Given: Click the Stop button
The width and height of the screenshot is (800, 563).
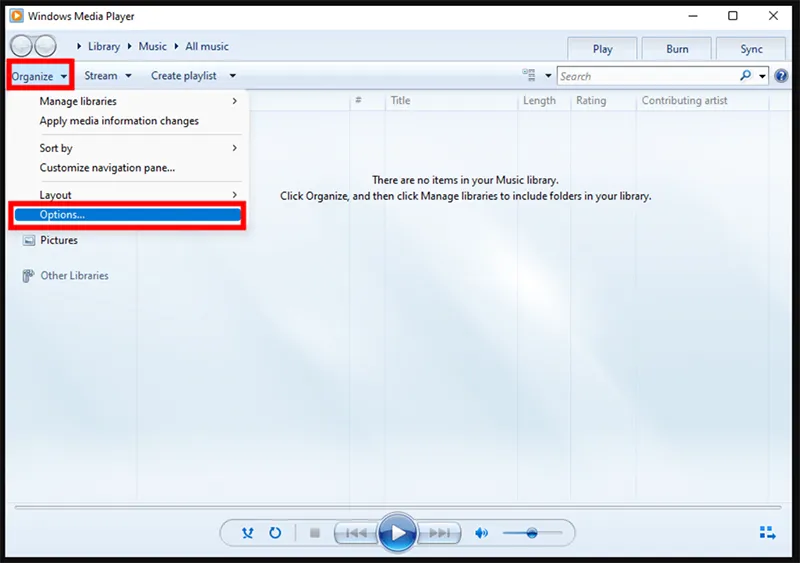Looking at the screenshot, I should (315, 533).
